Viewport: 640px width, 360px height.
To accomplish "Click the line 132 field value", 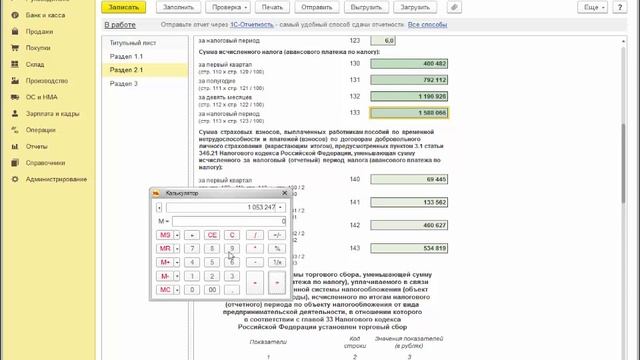I will pyautogui.click(x=409, y=96).
